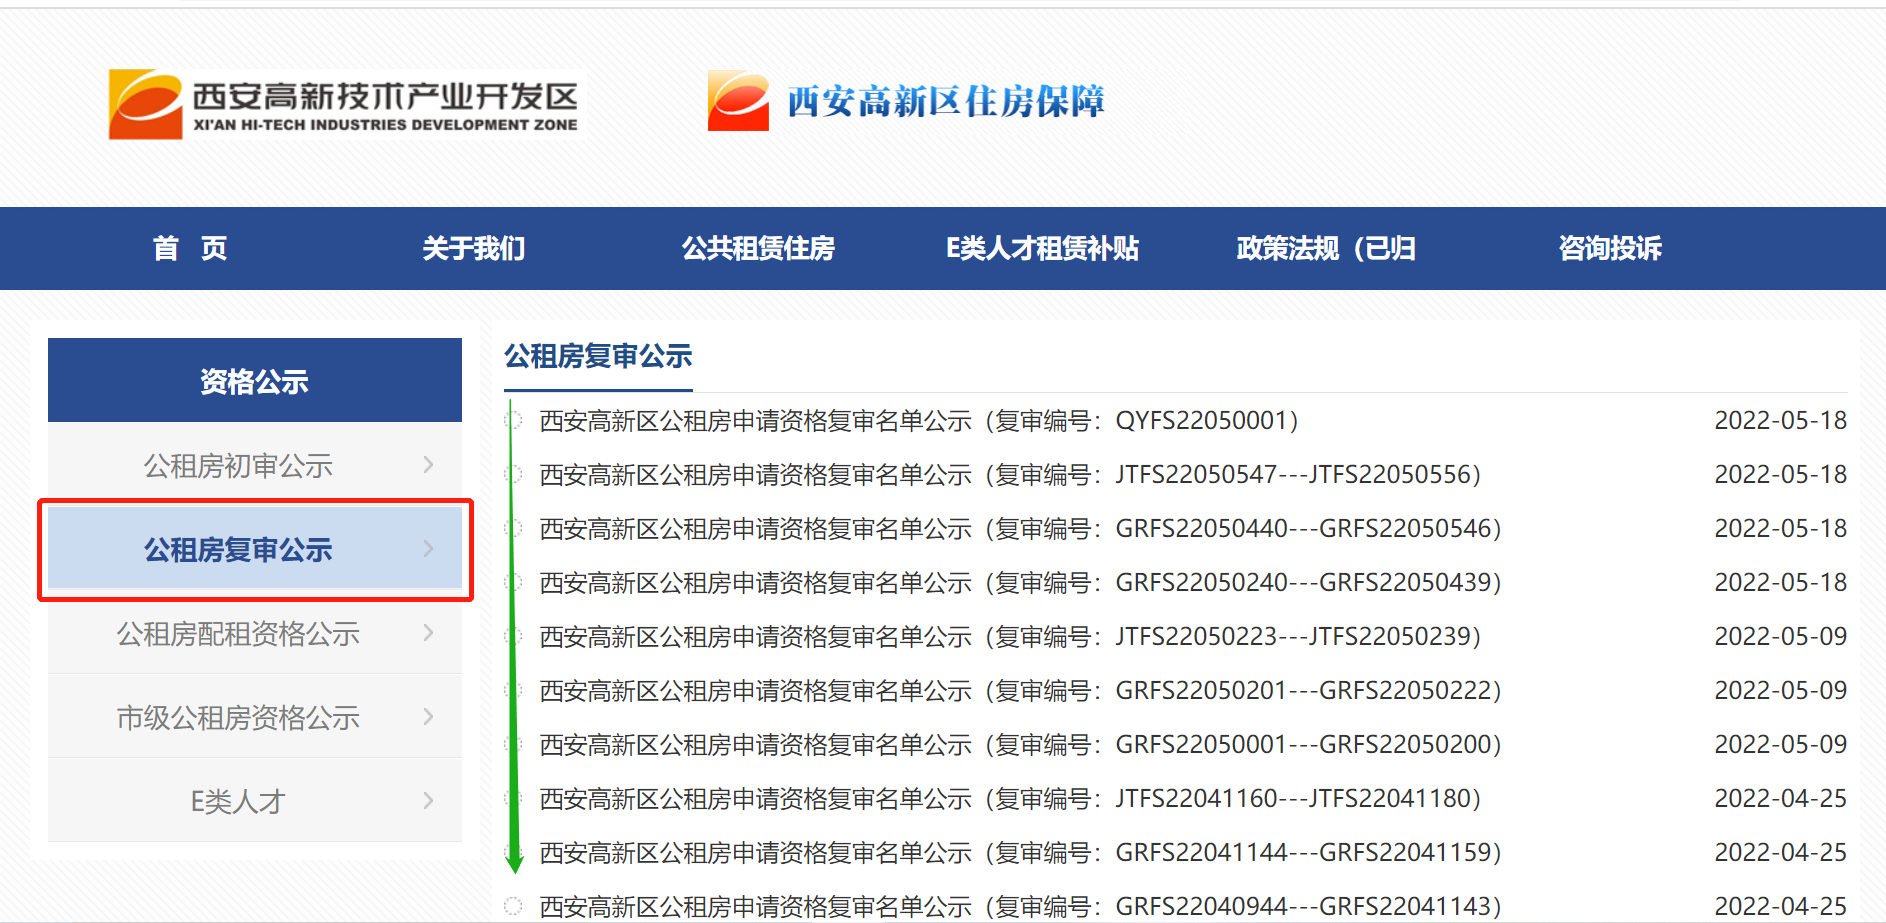Open the 首页 navigation menu item
The image size is (1886, 923).
pos(190,248)
